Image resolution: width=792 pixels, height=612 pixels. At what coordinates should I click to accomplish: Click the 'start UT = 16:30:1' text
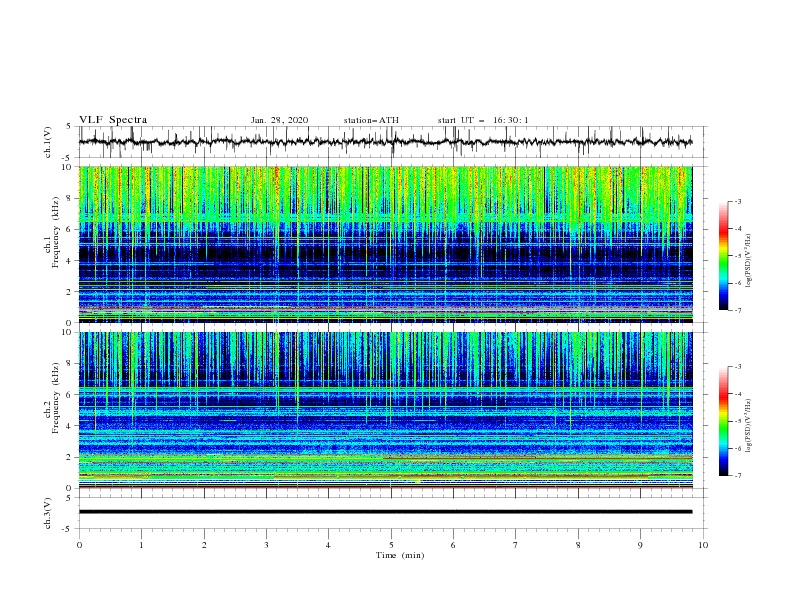tap(483, 120)
